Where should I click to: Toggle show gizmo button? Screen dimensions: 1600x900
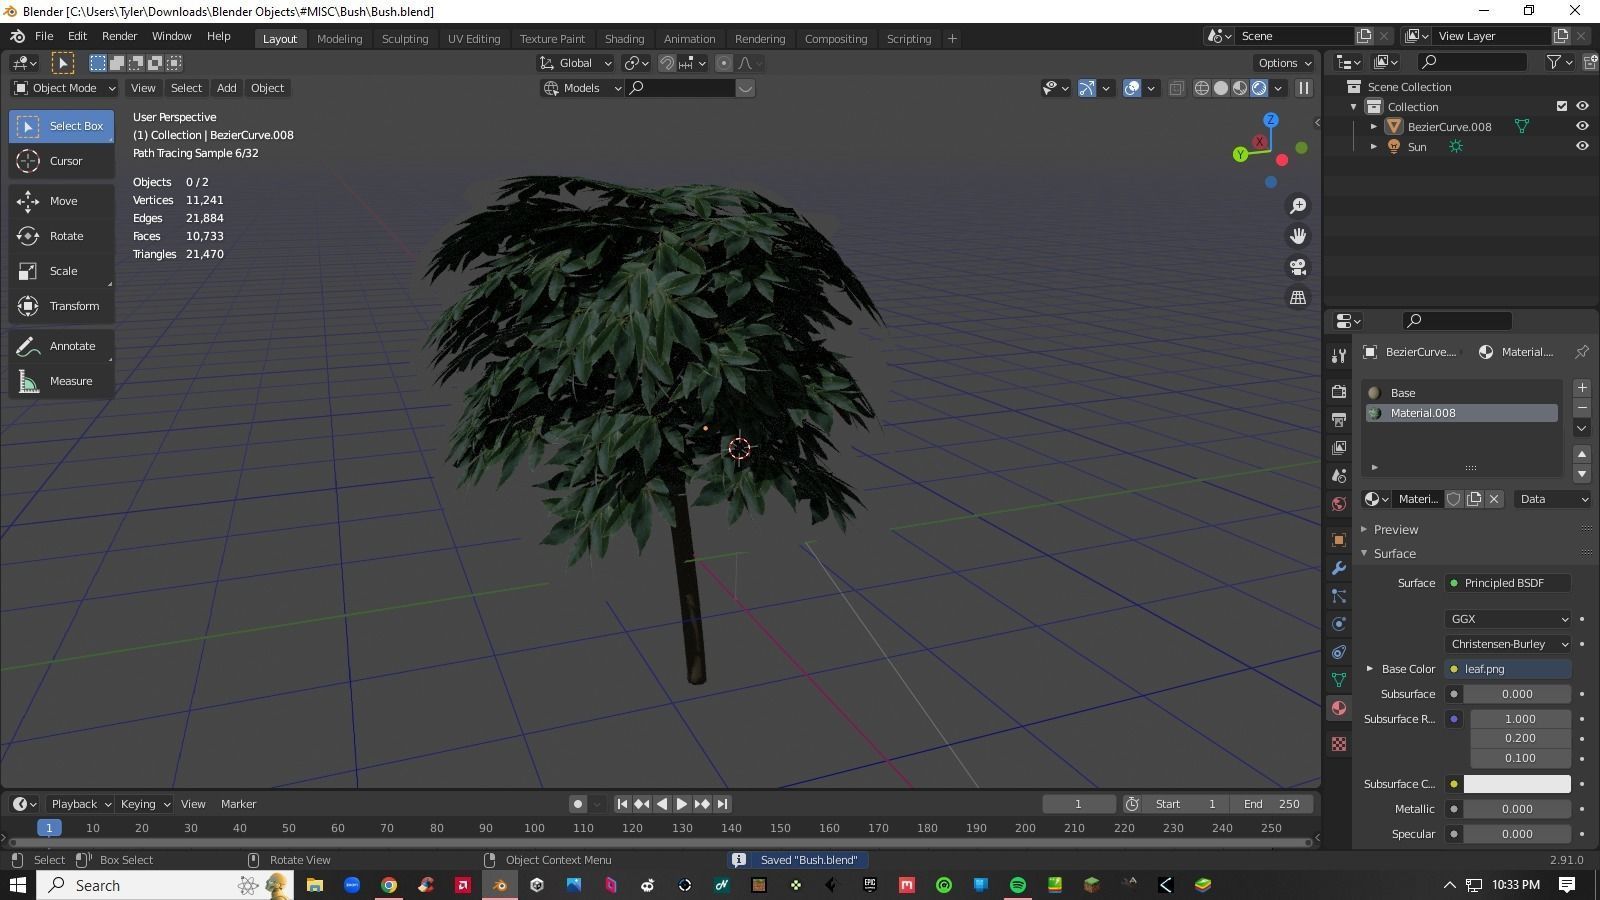pyautogui.click(x=1087, y=88)
